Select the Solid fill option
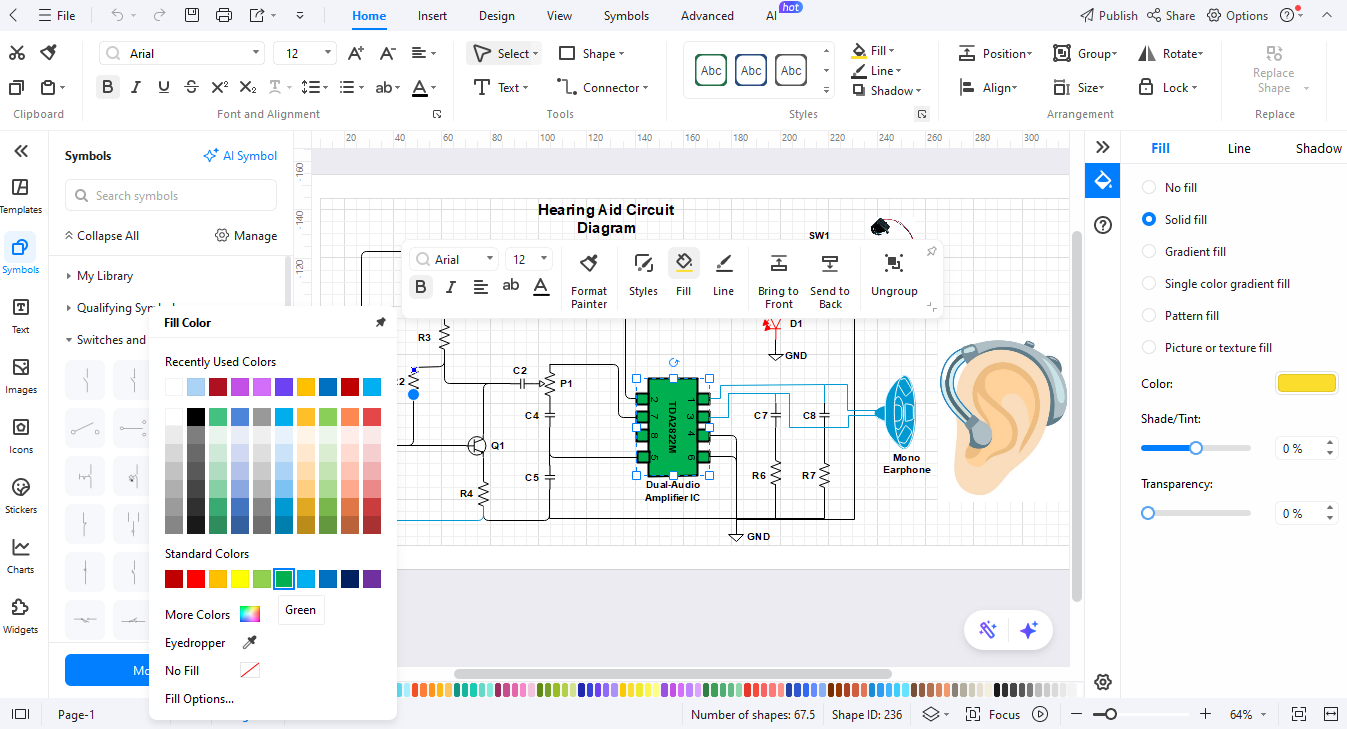 click(x=1148, y=219)
